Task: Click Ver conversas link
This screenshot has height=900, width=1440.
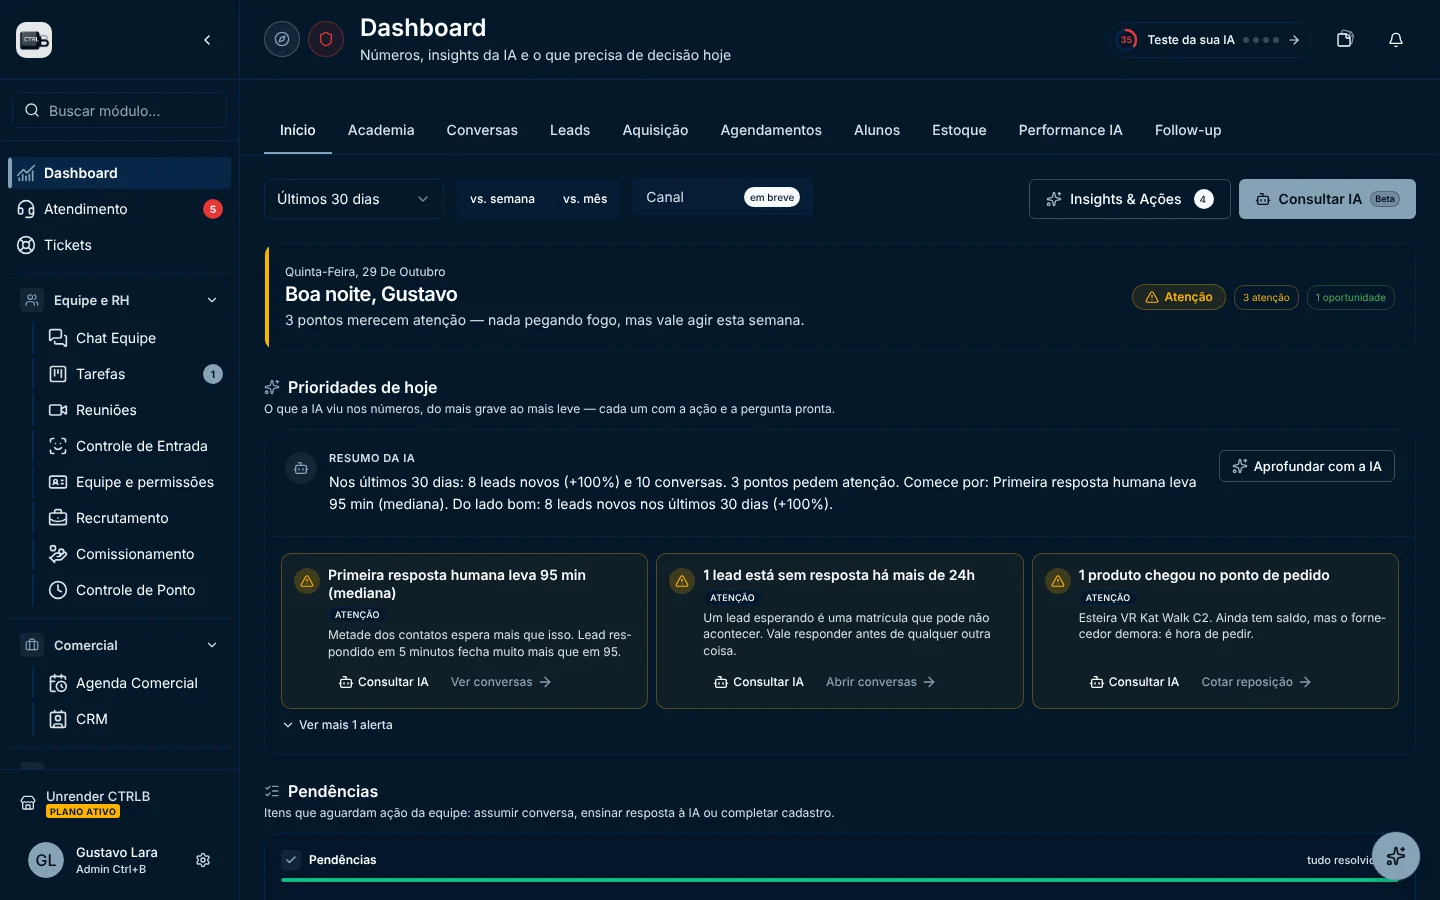Action: pos(501,682)
